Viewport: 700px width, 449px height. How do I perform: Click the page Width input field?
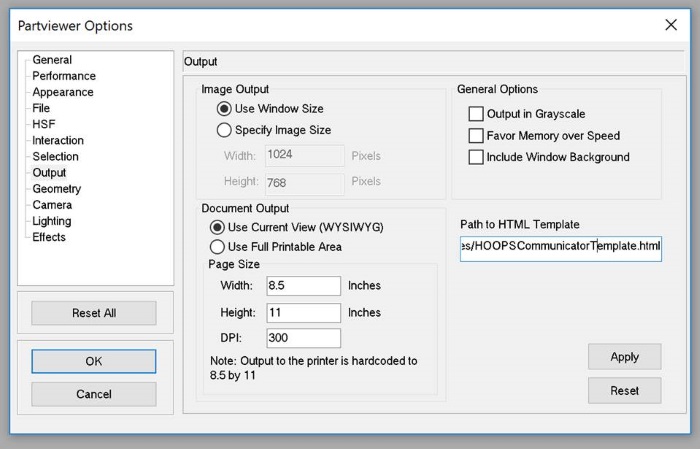[x=304, y=286]
